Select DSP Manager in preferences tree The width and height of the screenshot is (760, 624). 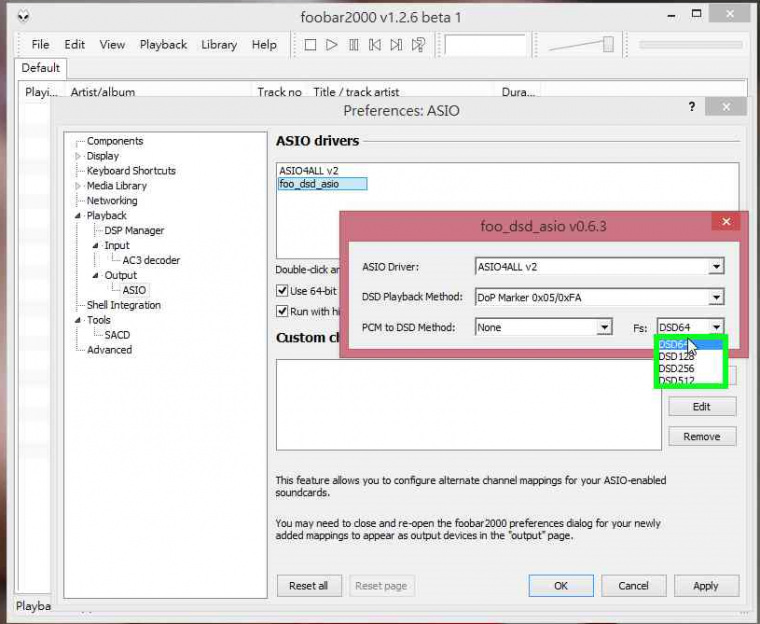134,231
